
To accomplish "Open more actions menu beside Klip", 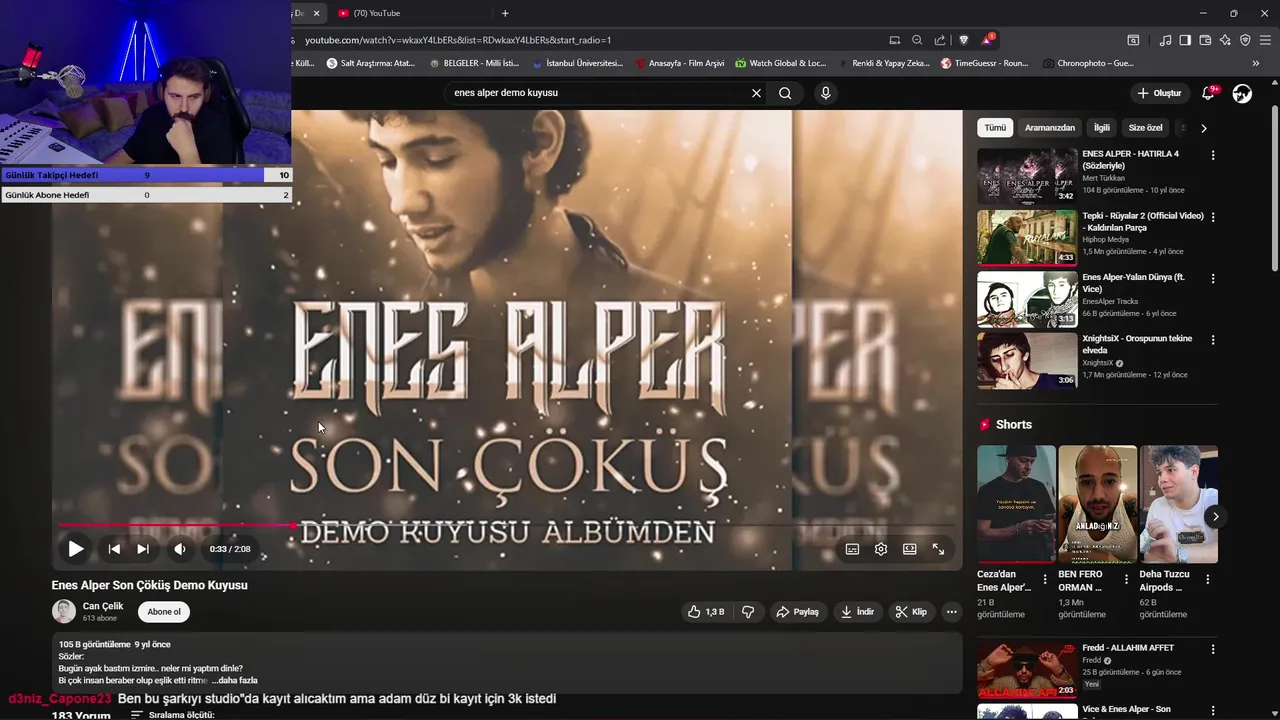I will 951,612.
